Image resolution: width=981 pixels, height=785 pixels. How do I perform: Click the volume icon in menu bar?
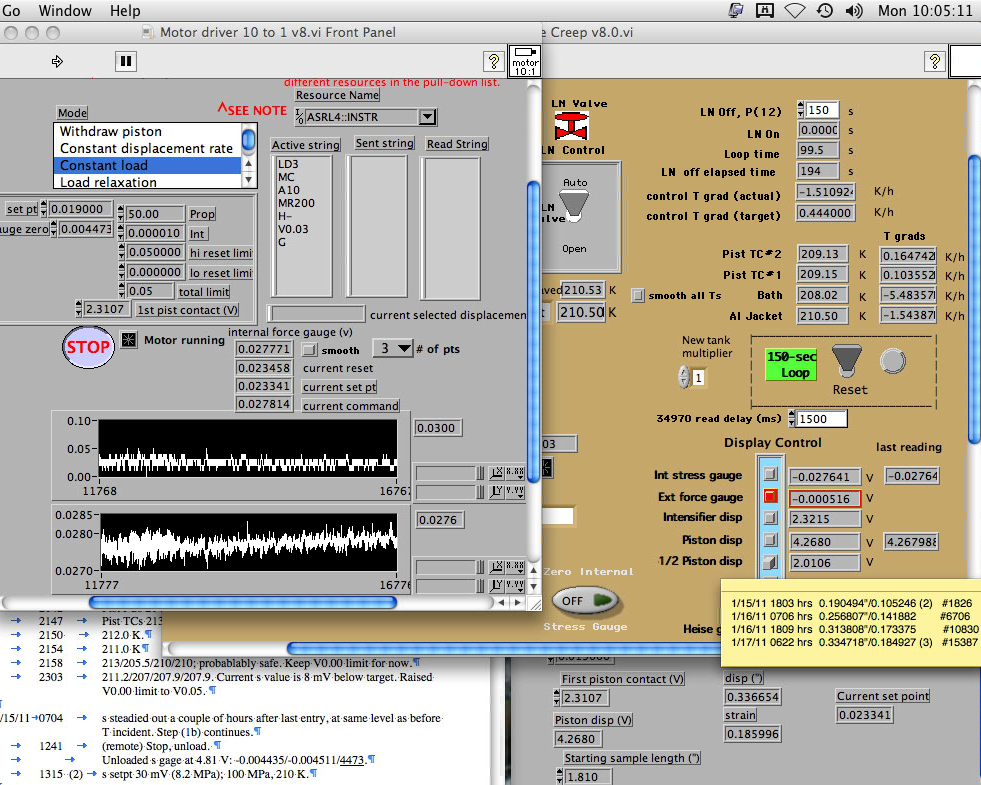(854, 11)
